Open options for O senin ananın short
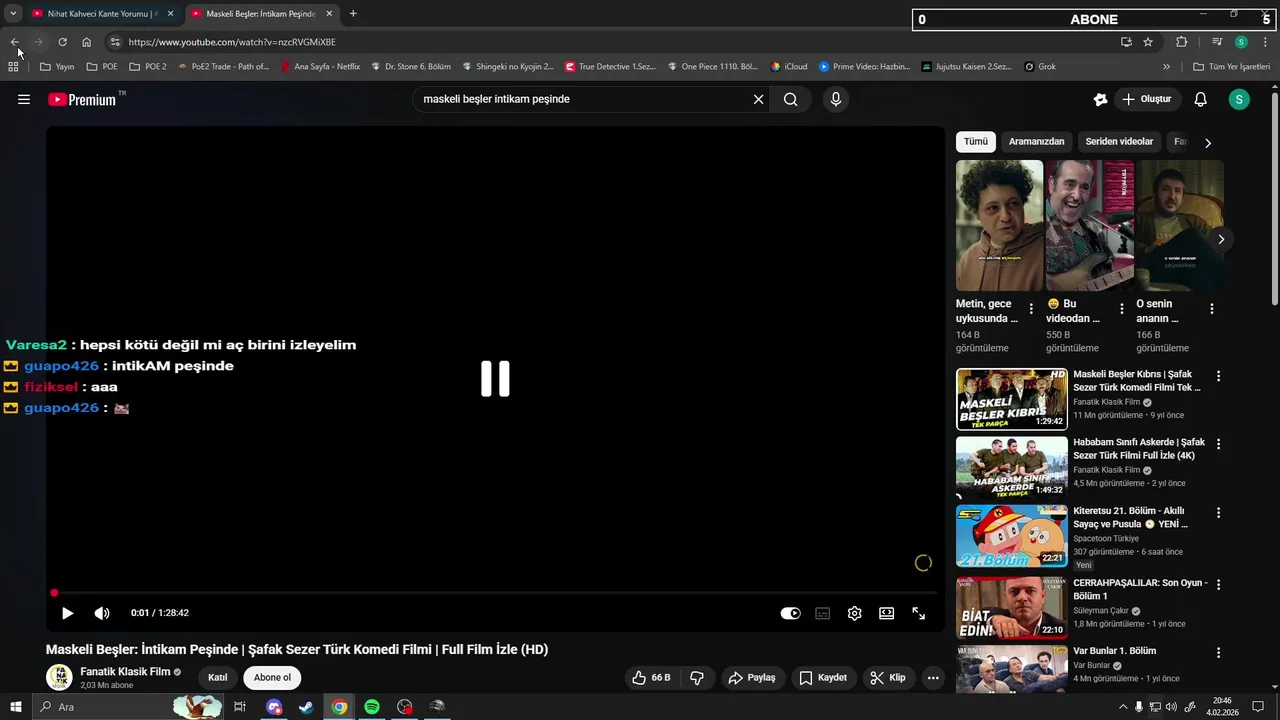Screen dimensions: 1280x720 1211,309
